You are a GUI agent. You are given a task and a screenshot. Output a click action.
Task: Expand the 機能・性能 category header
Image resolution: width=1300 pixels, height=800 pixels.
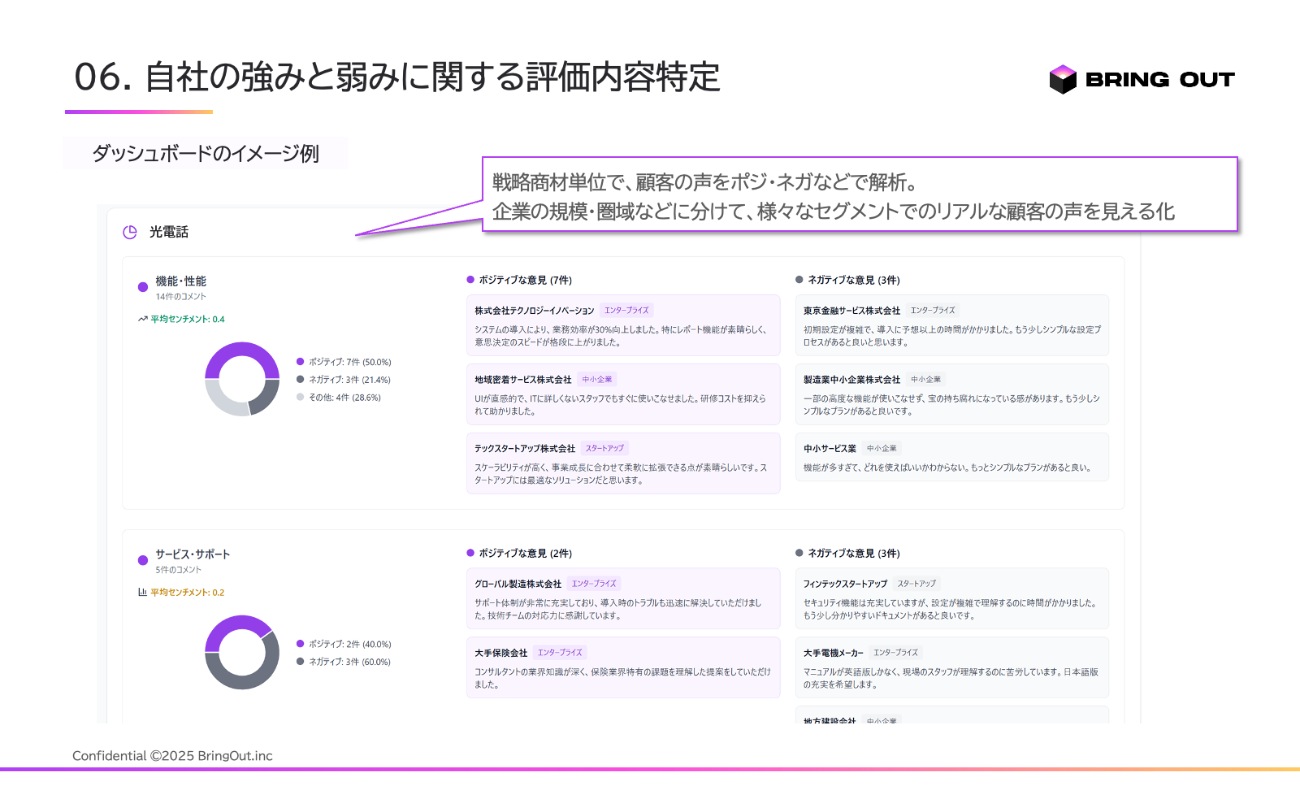point(181,282)
